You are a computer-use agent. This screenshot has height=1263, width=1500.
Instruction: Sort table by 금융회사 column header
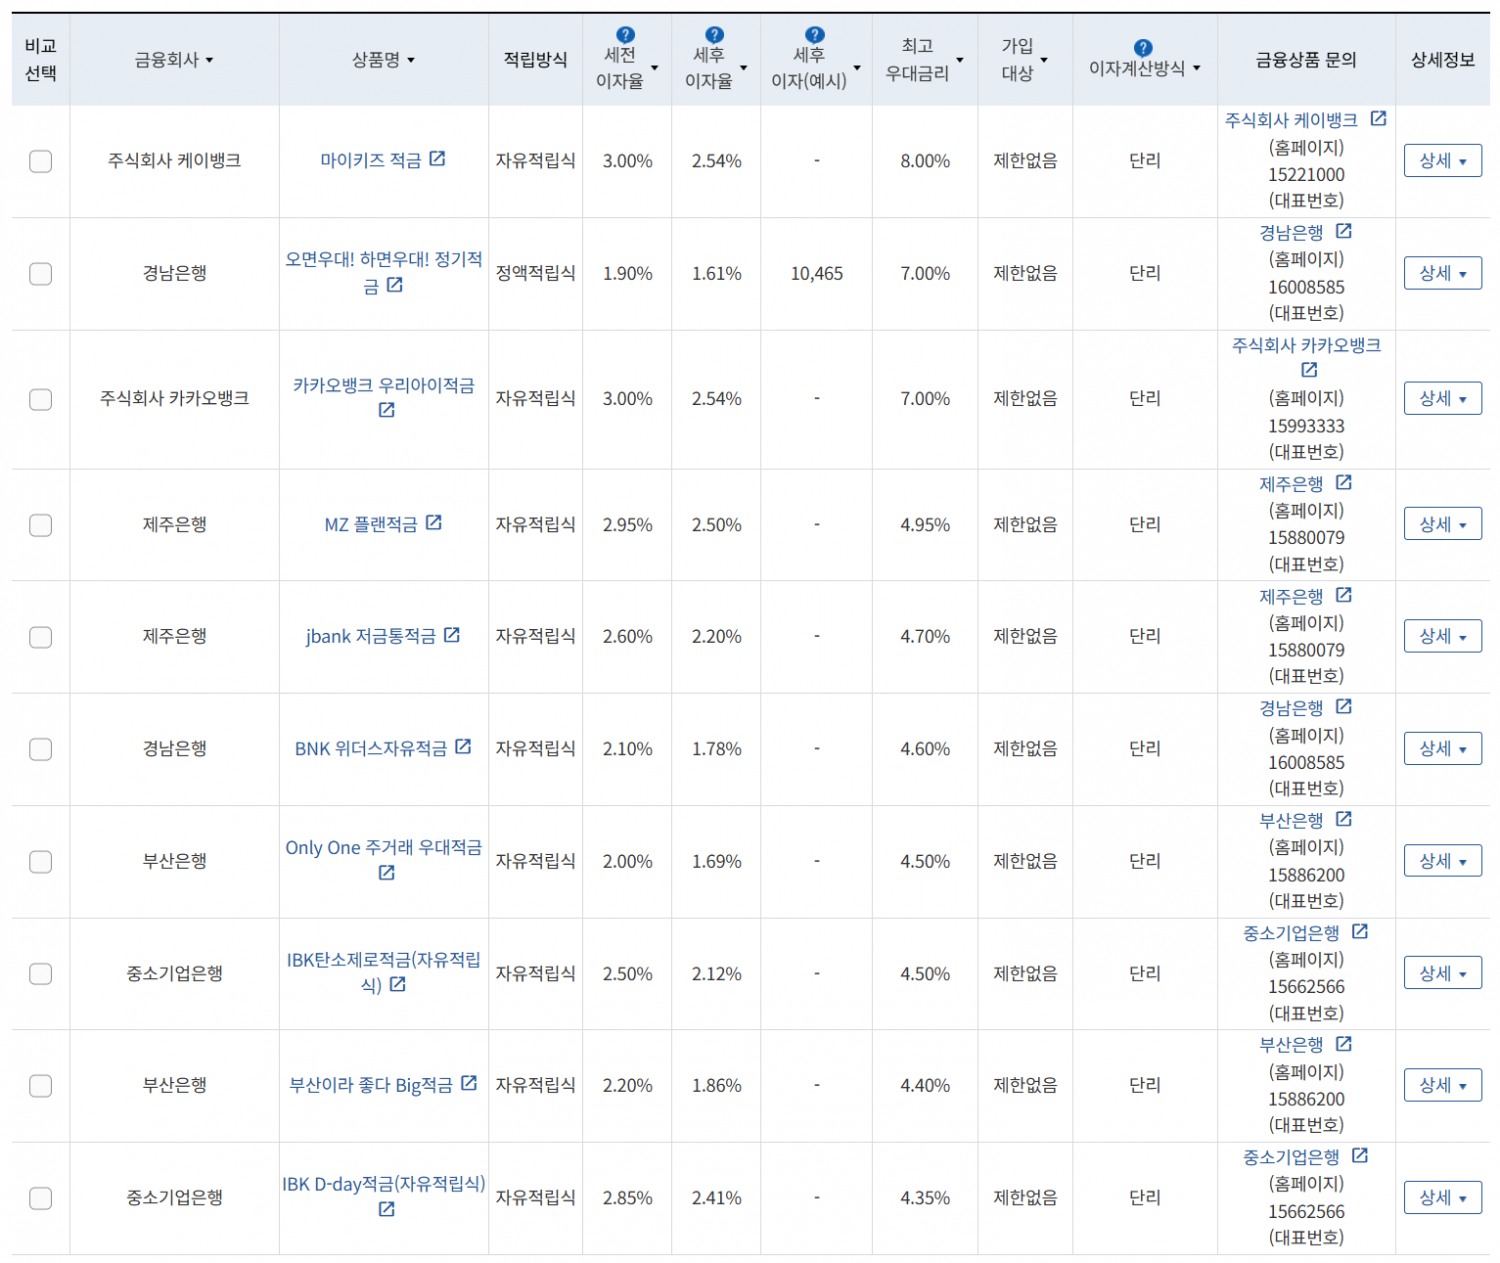[174, 60]
